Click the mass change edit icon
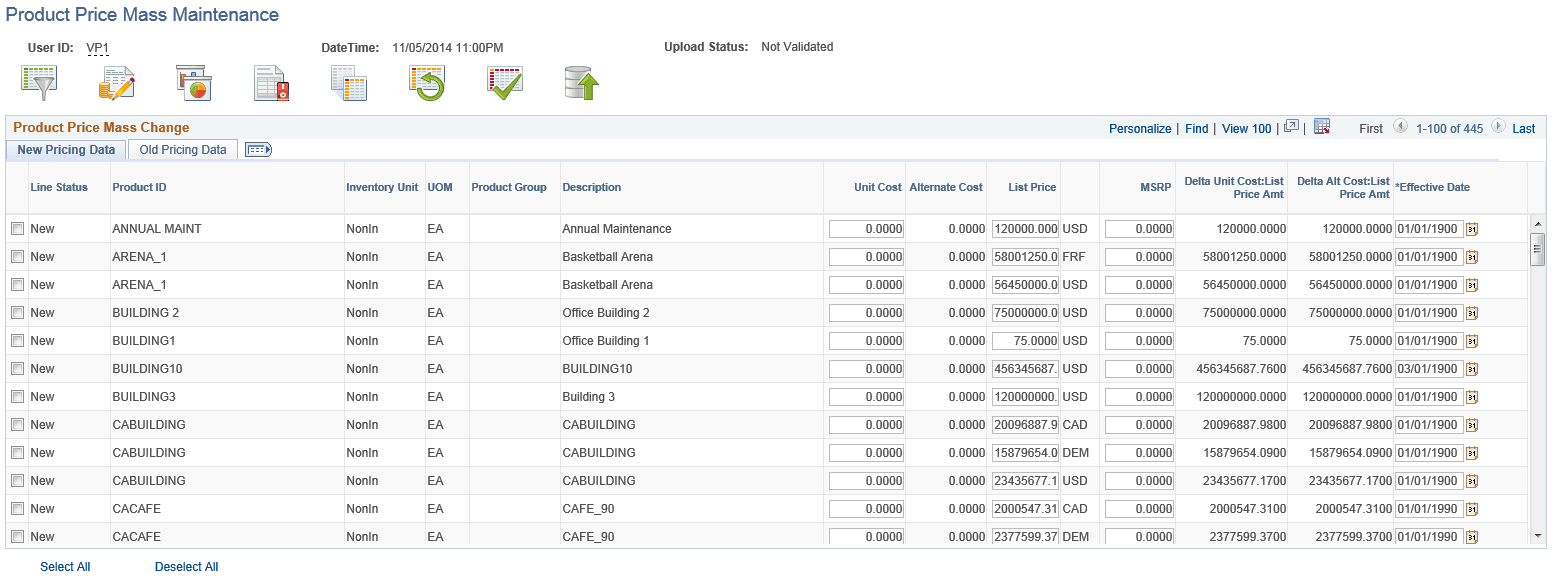Screen dimensions: 1557x578 pos(117,82)
